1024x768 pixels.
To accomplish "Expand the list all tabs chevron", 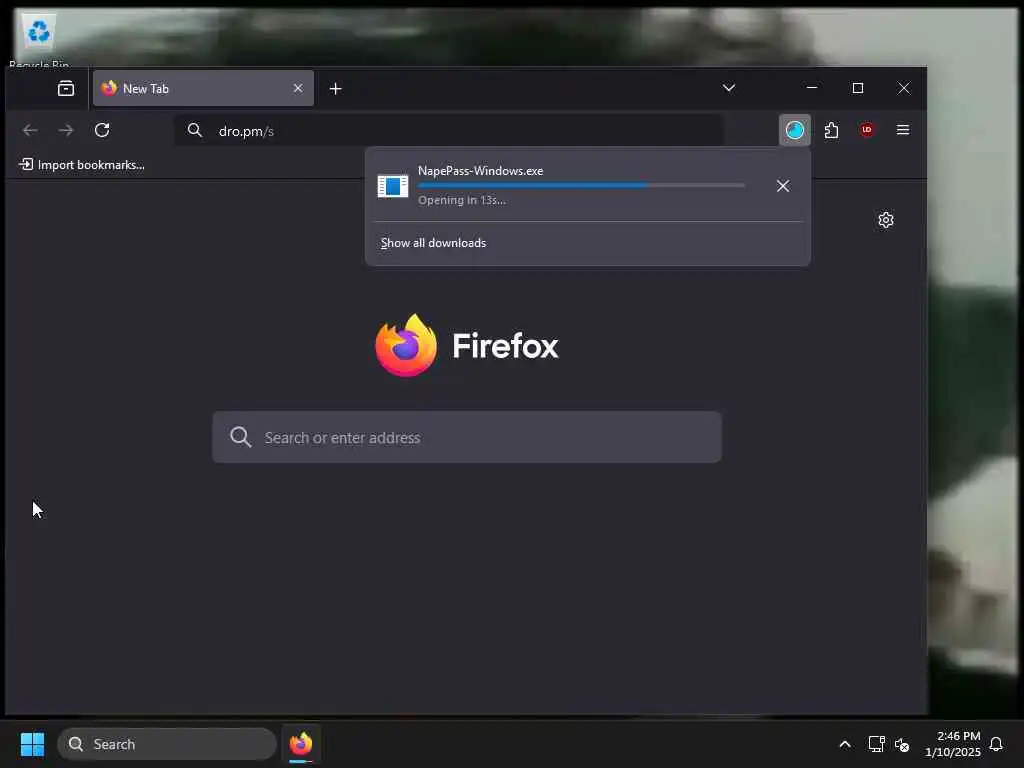I will 729,88.
